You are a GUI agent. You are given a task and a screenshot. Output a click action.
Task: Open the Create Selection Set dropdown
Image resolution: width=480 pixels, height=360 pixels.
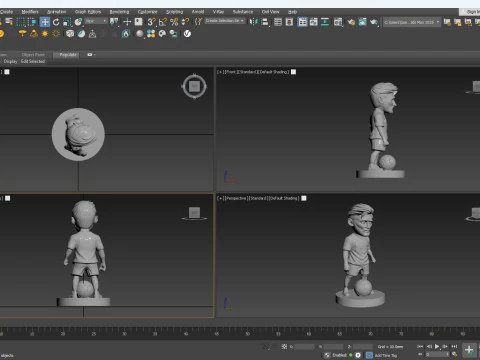(x=225, y=21)
